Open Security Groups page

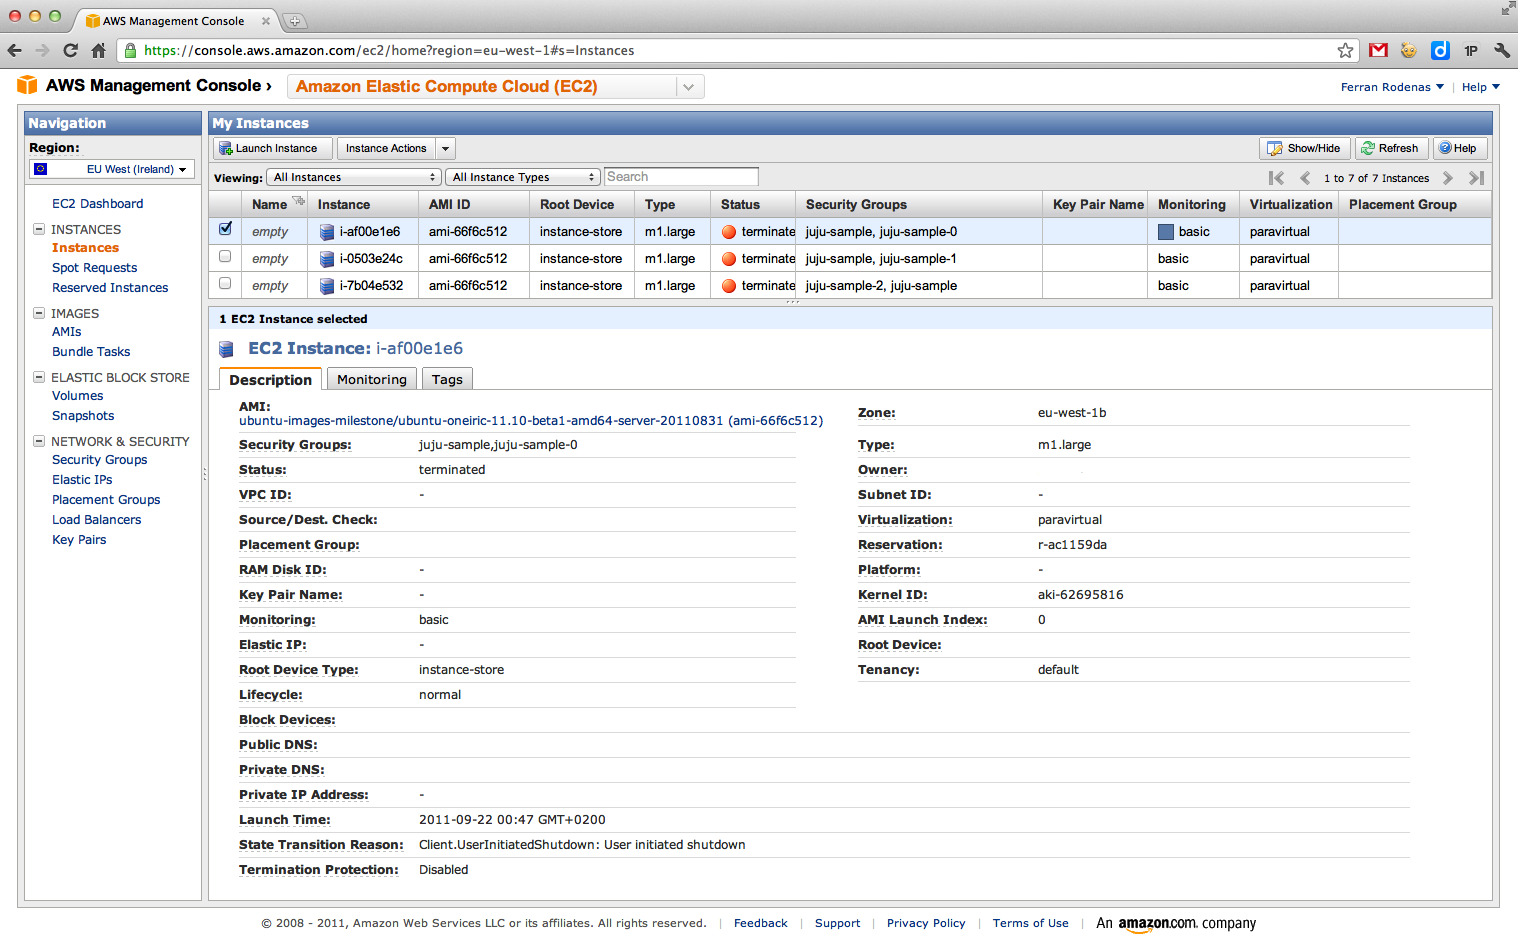[x=99, y=459]
